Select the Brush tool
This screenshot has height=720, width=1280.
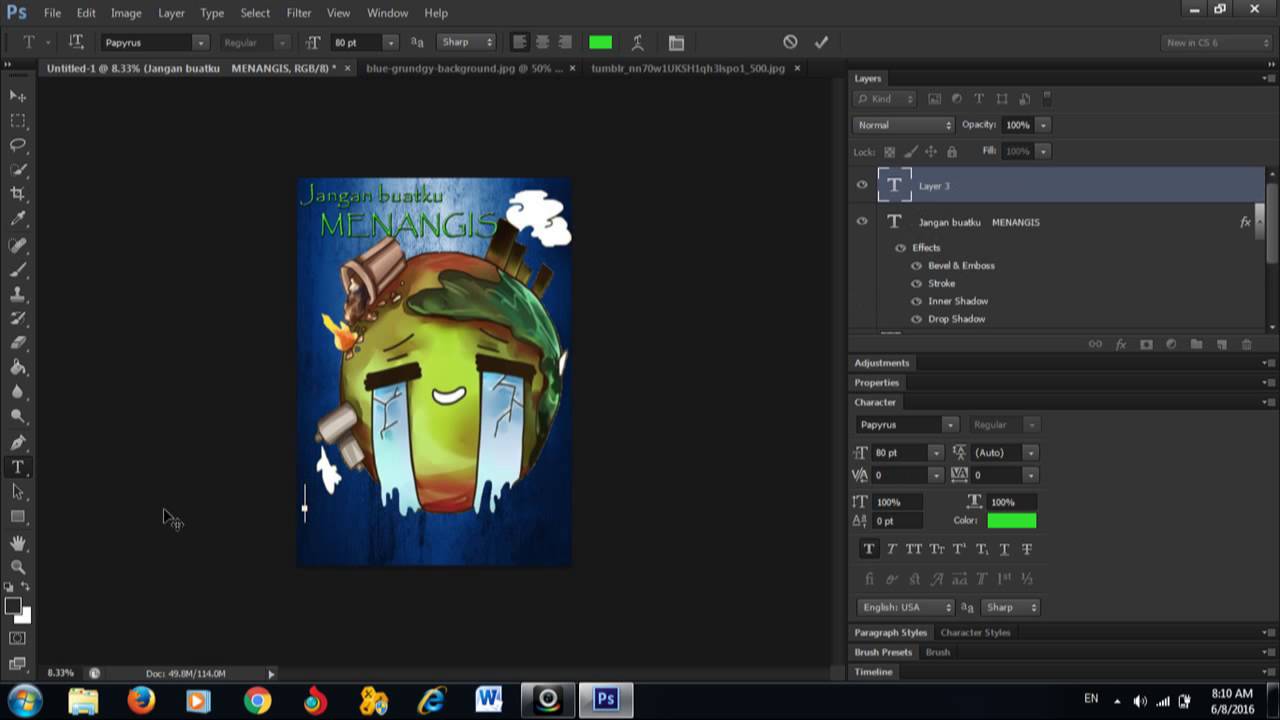[x=18, y=269]
